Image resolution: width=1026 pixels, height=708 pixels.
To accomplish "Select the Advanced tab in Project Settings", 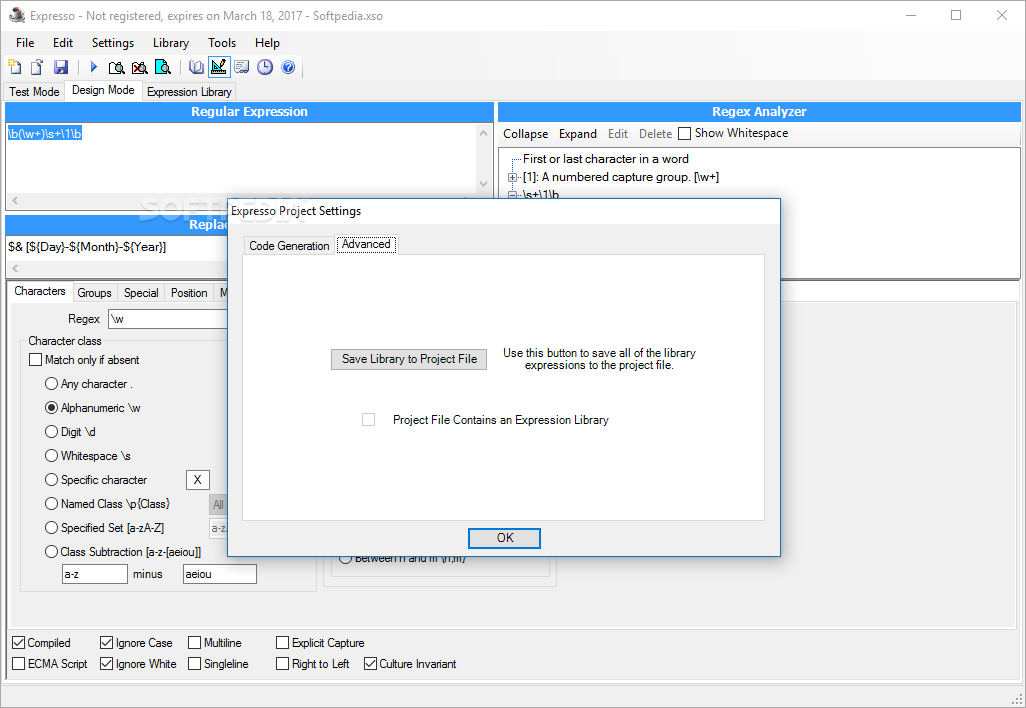I will [x=366, y=244].
